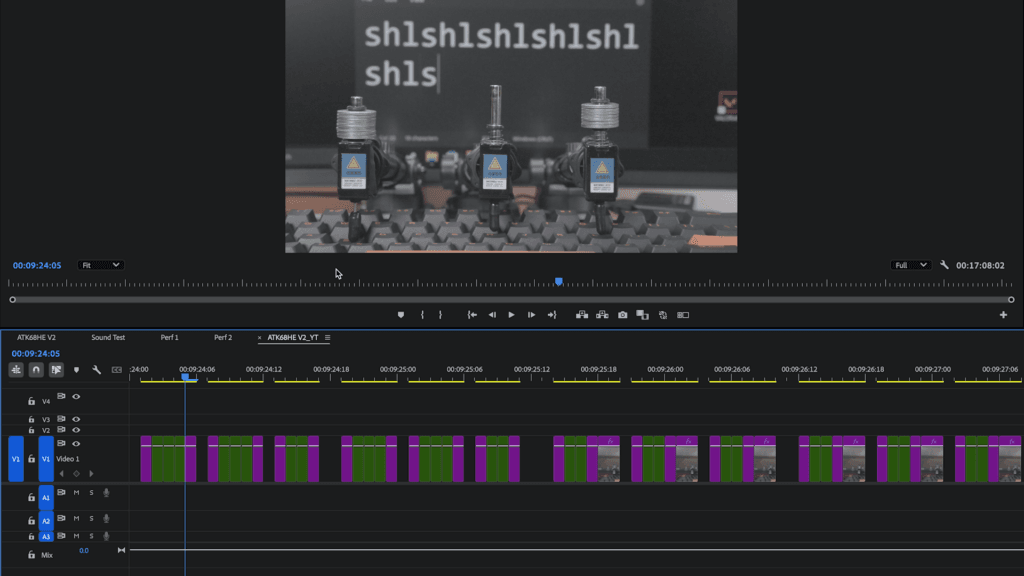Toggle sync lock on audio track A2

(61, 519)
